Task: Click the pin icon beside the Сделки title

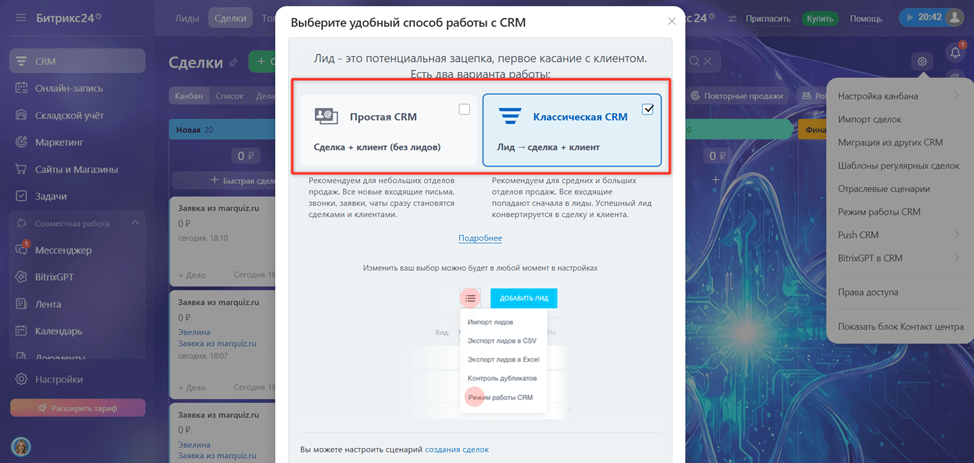Action: click(x=233, y=62)
